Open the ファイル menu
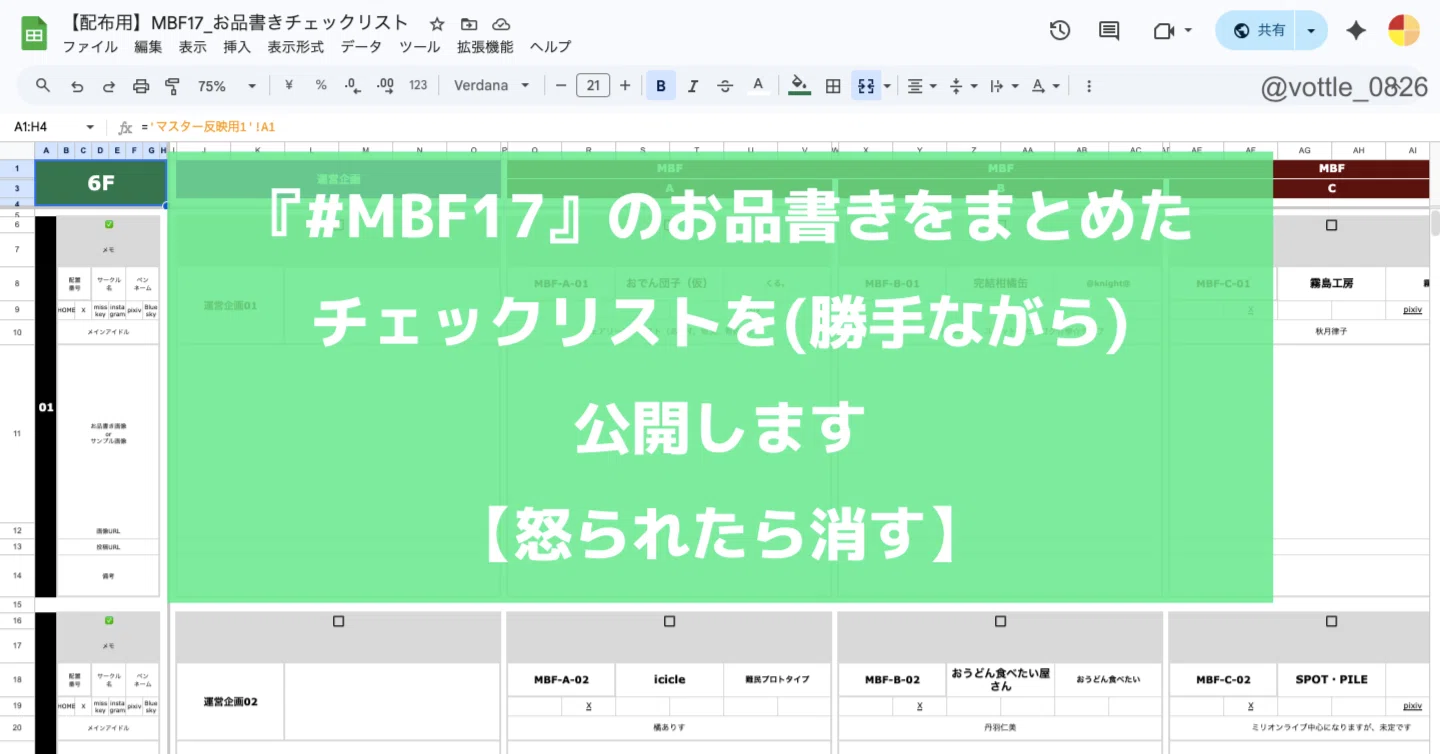This screenshot has height=754, width=1440. [90, 47]
